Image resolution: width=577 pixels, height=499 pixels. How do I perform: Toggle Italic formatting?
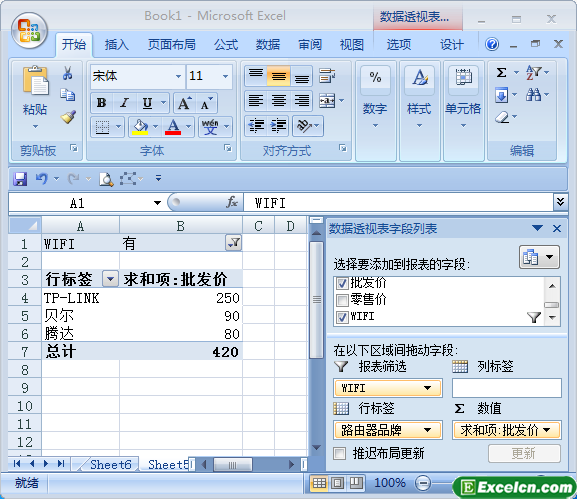[125, 103]
